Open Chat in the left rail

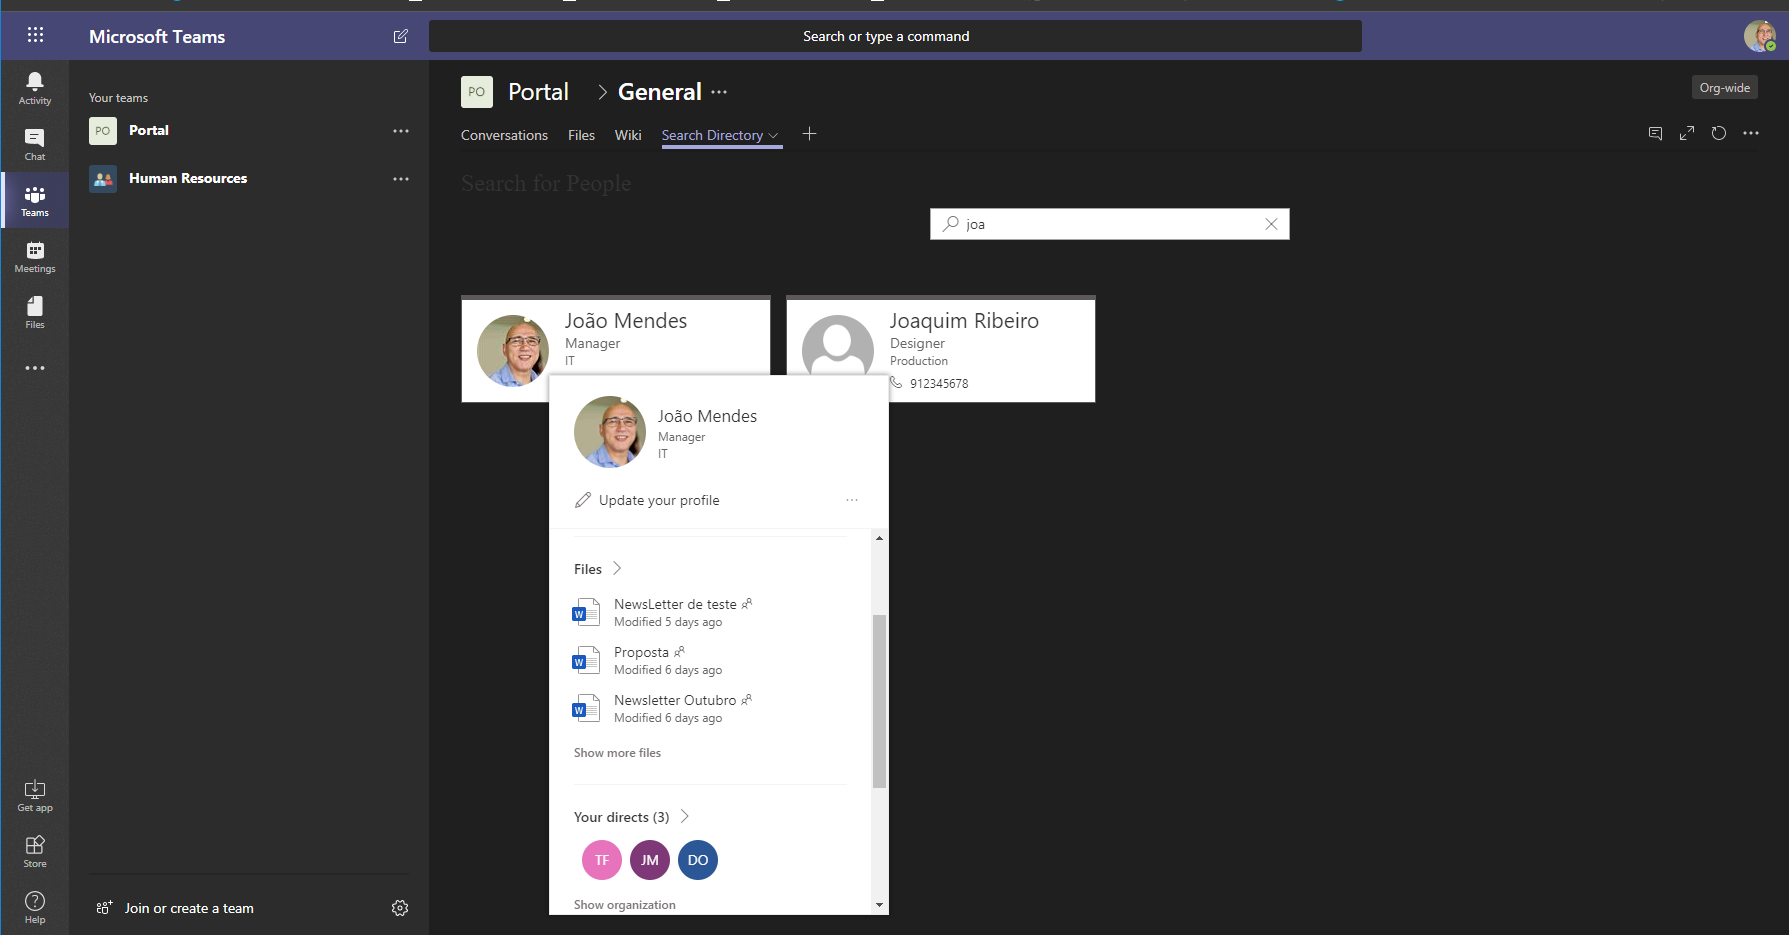35,144
